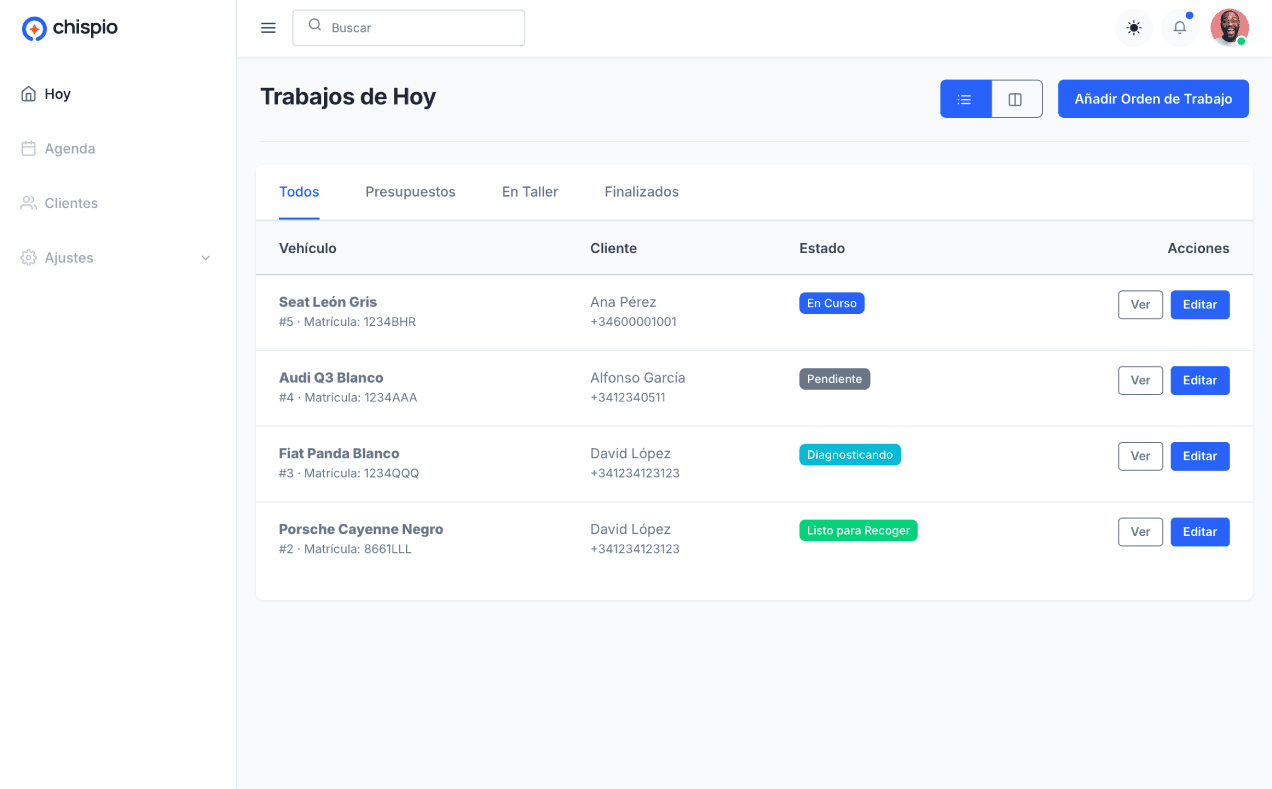The height and width of the screenshot is (789, 1272).
Task: Open the Clientes section
Action: (x=71, y=203)
